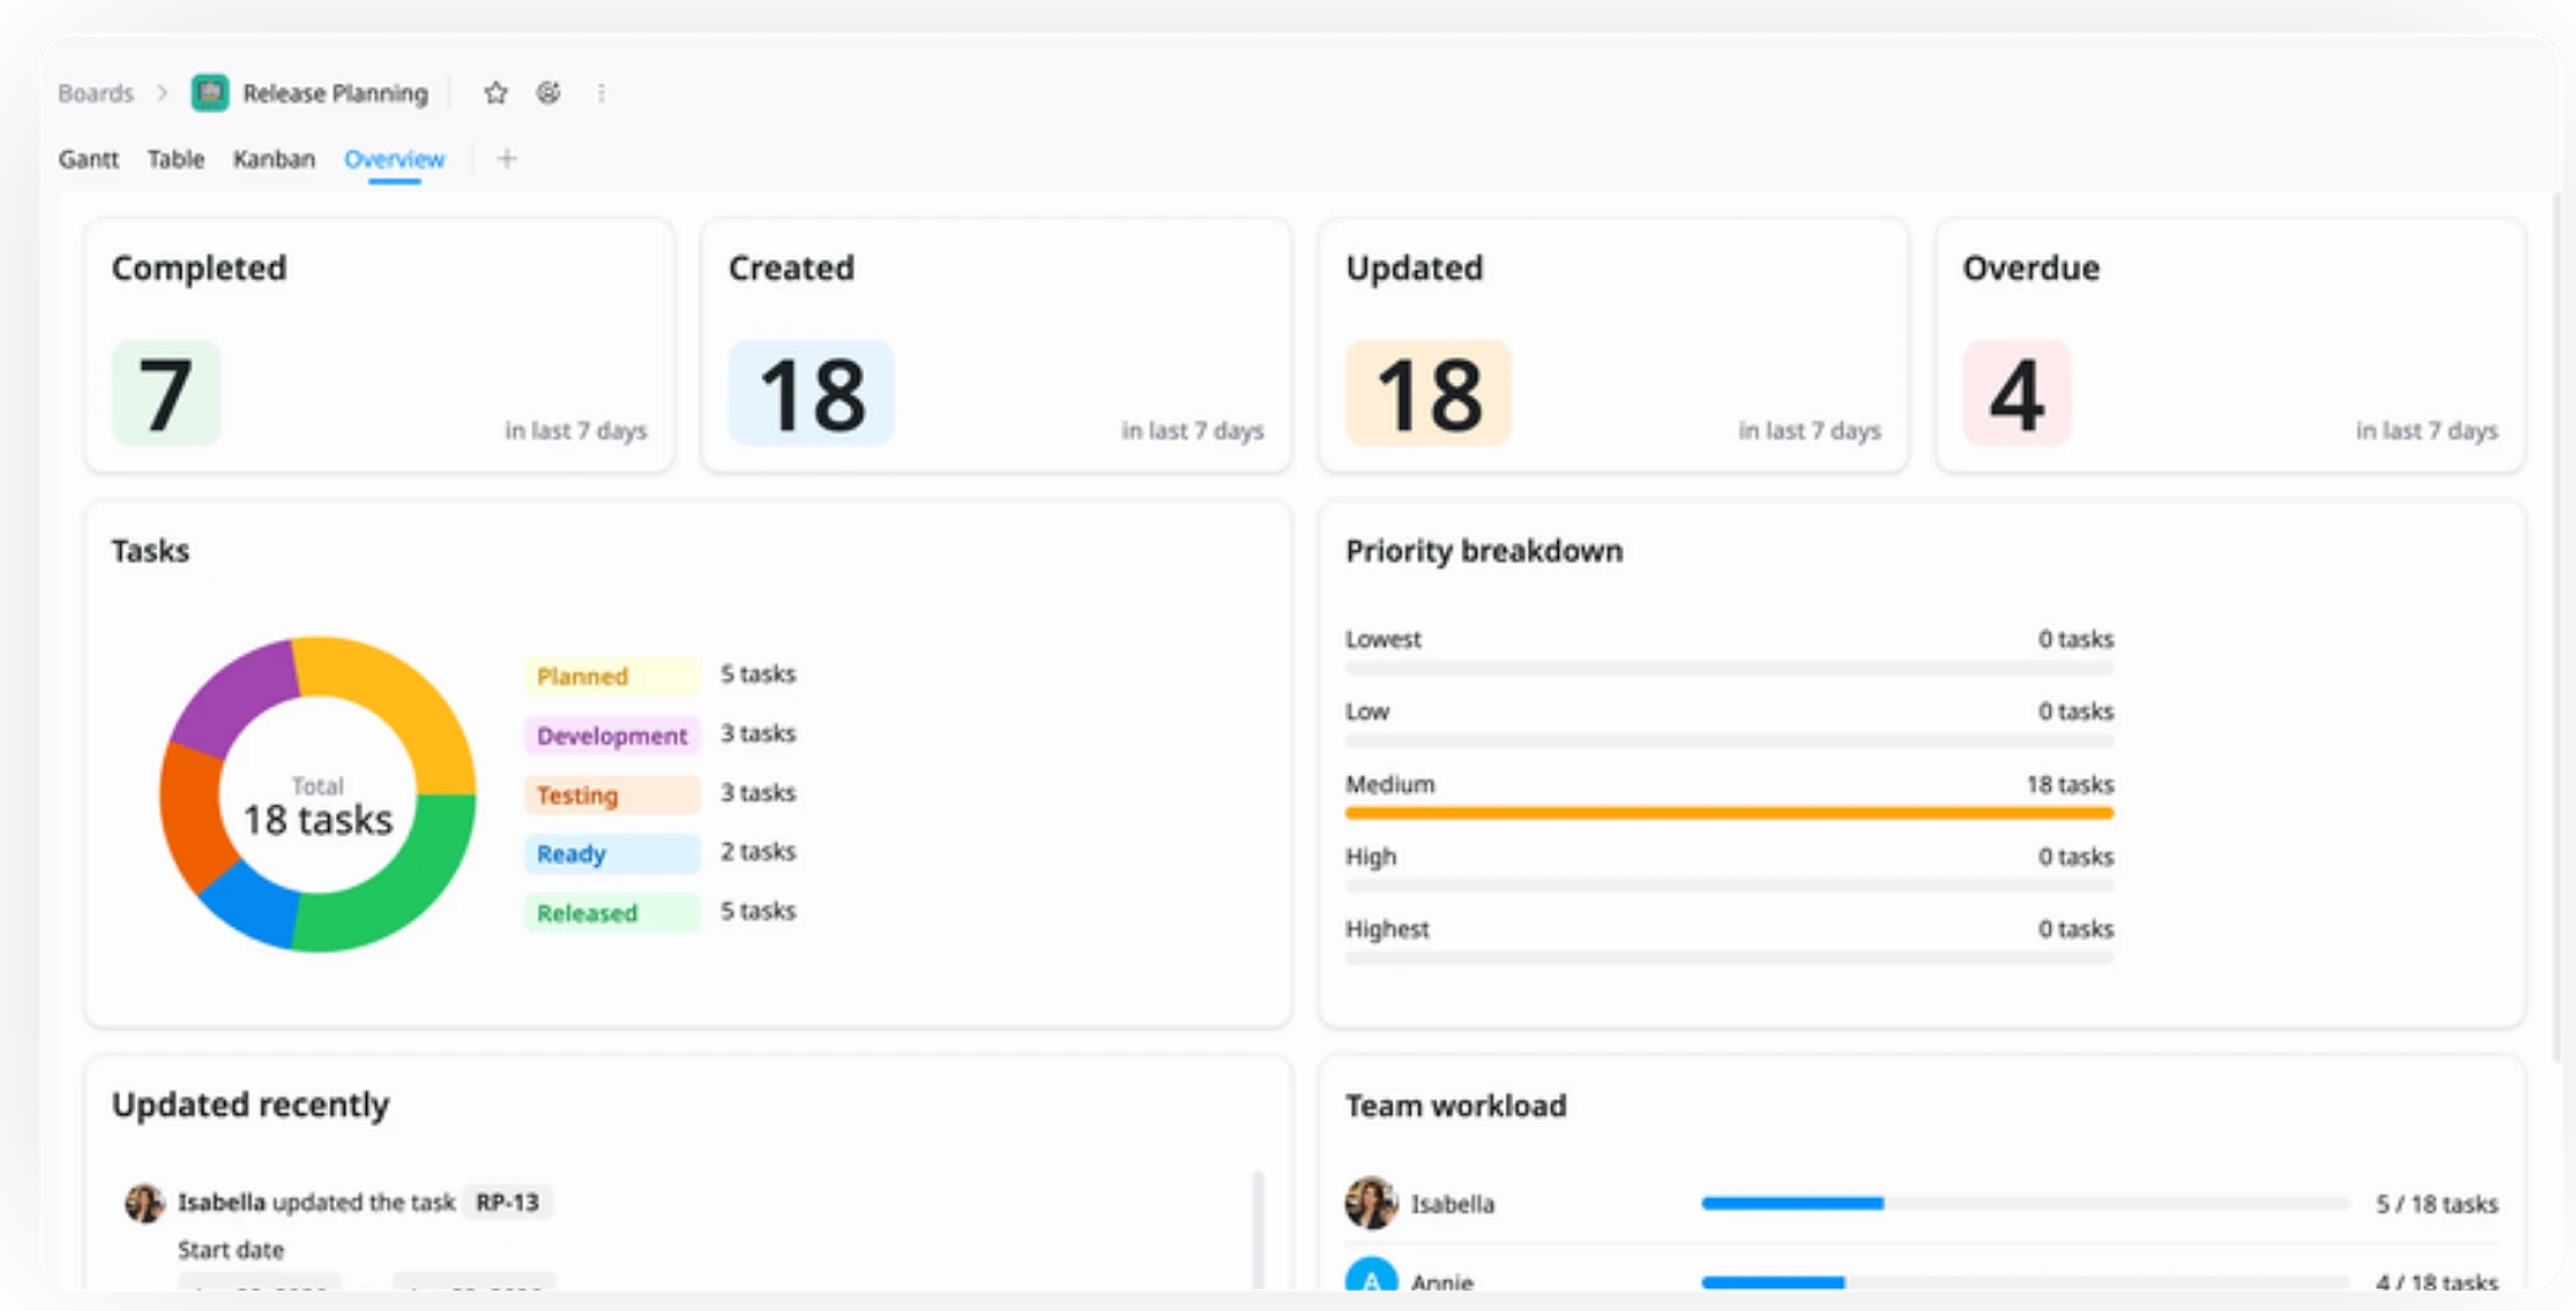Open the Release Planning board title
This screenshot has width=2576, height=1311.
point(336,93)
